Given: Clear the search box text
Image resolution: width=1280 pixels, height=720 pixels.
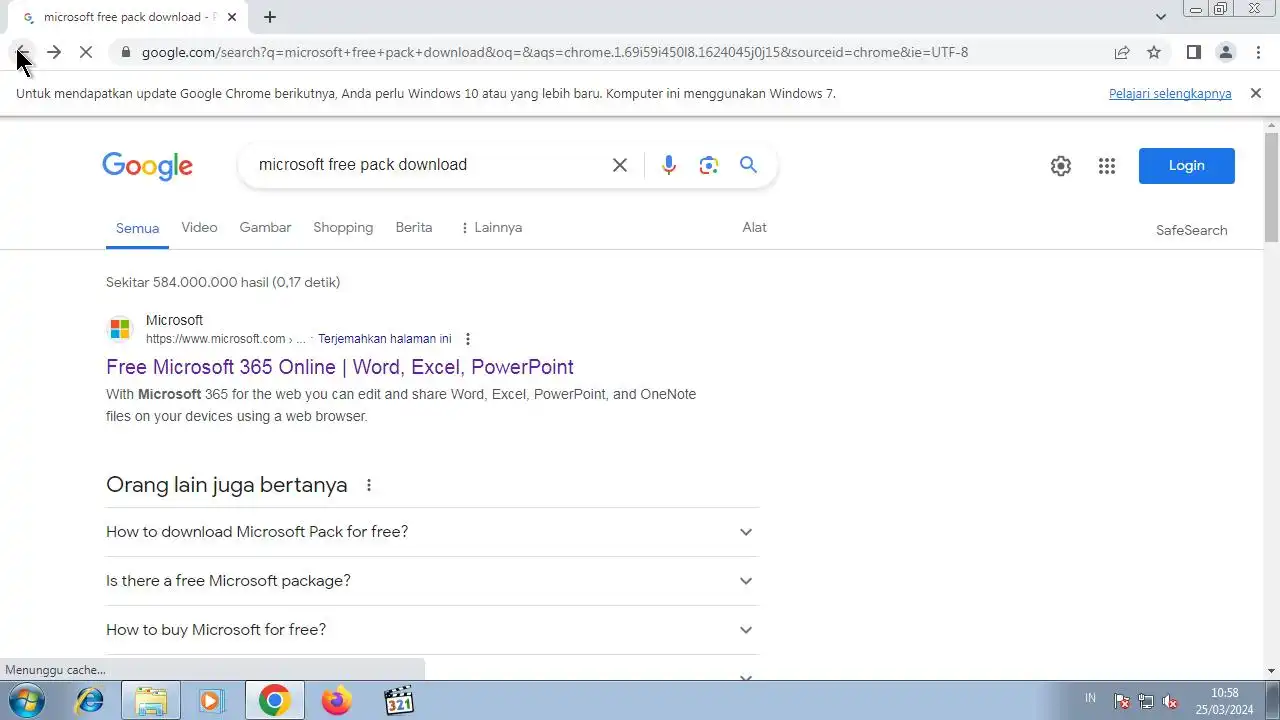Looking at the screenshot, I should coord(620,165).
